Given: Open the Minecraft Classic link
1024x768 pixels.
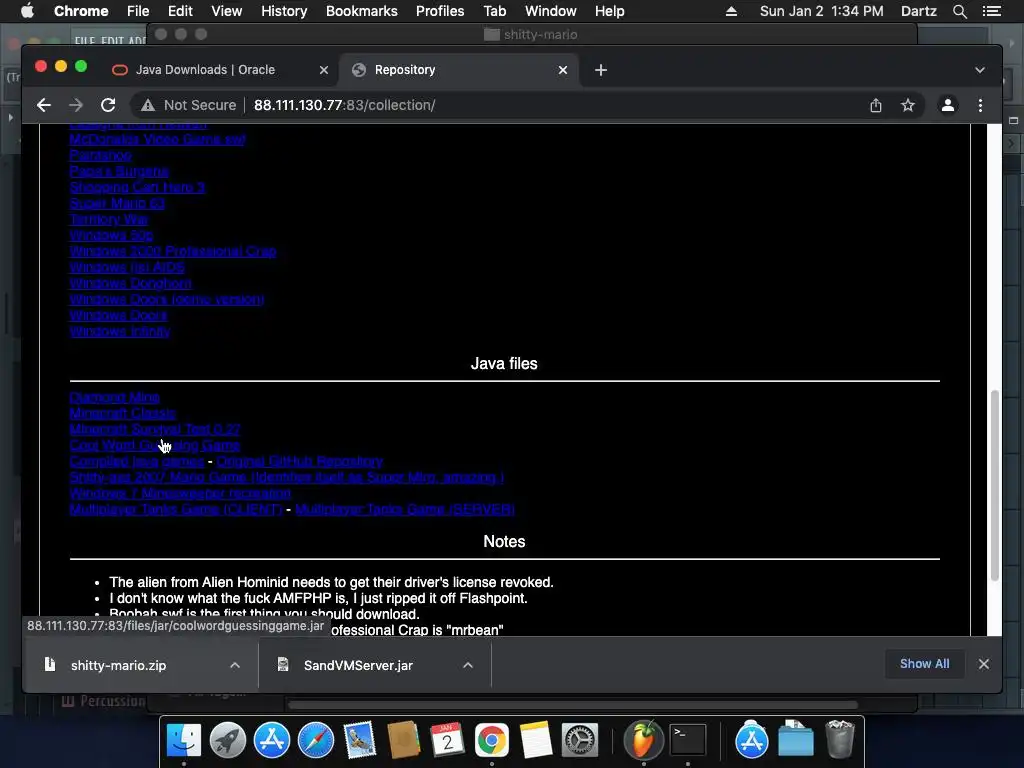Looking at the screenshot, I should tap(122, 413).
